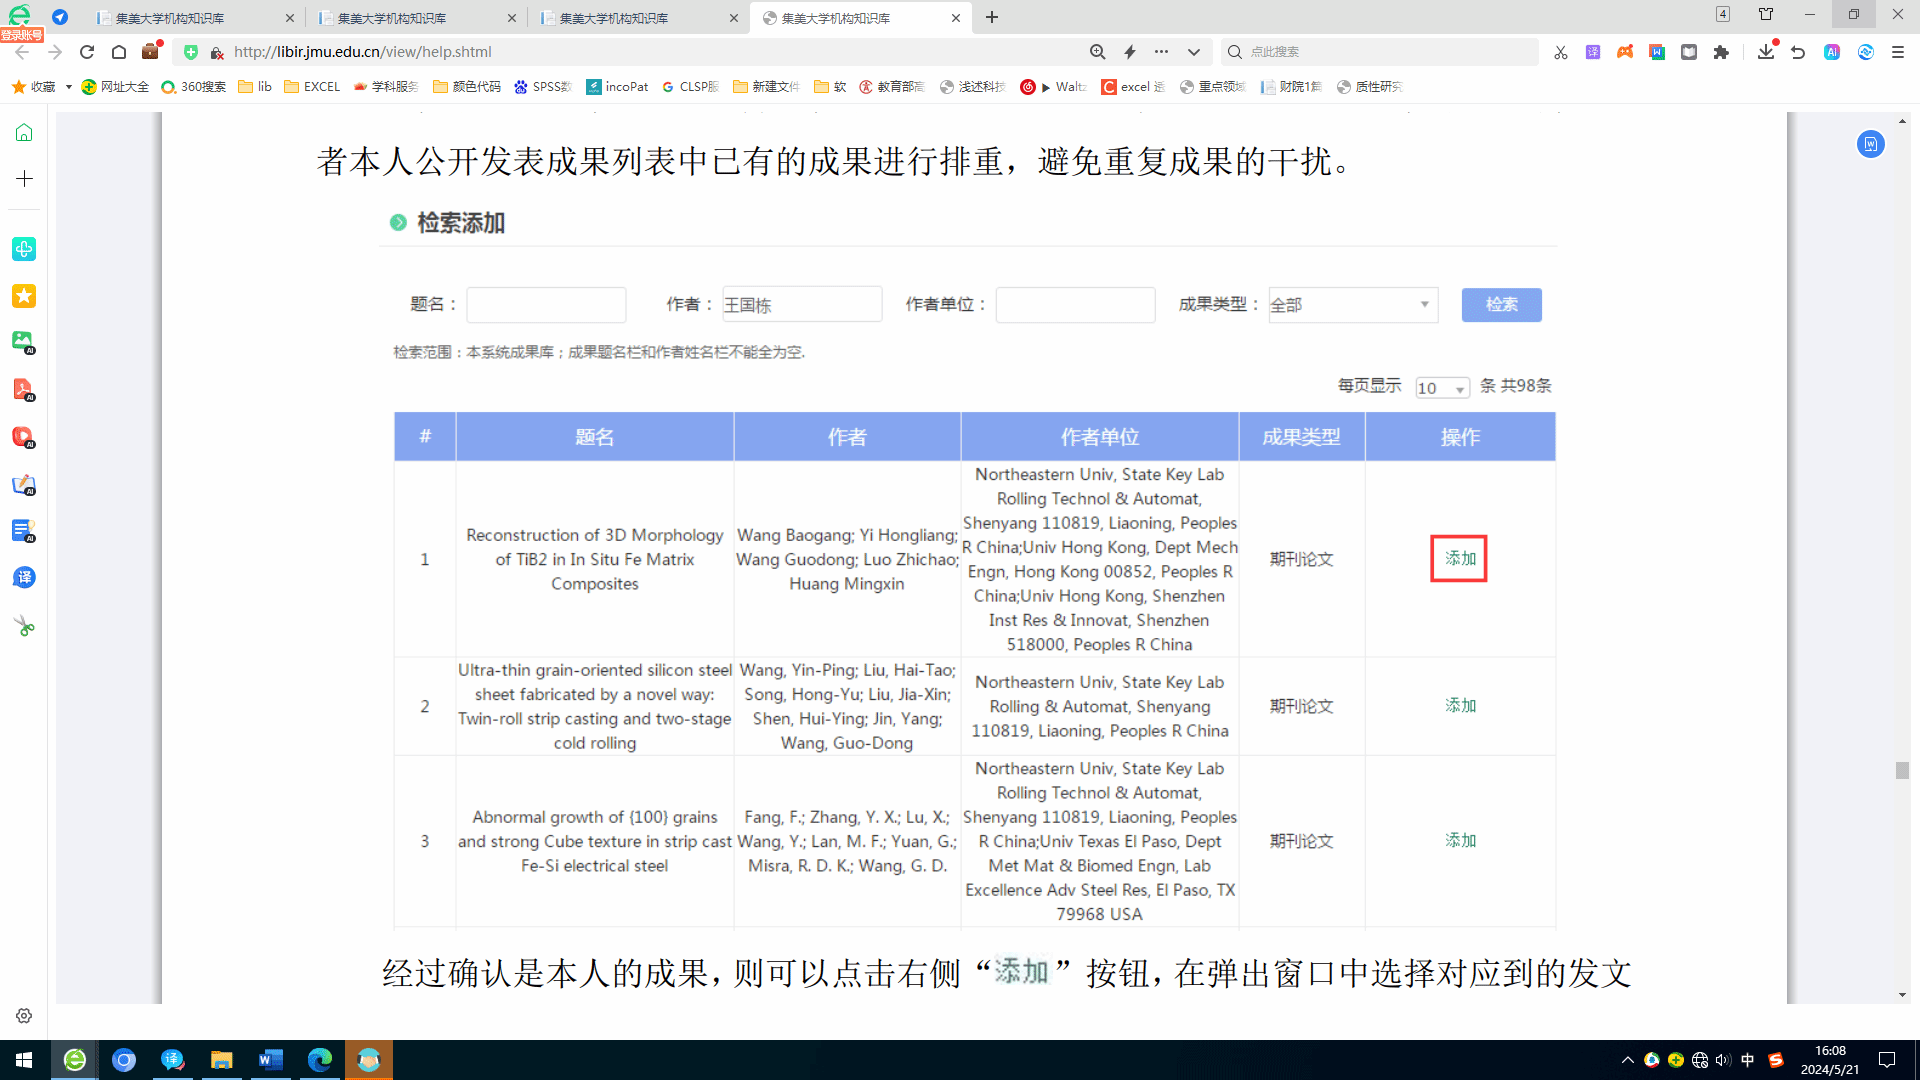
Task: Select the active tab with globe icon
Action: tap(860, 18)
